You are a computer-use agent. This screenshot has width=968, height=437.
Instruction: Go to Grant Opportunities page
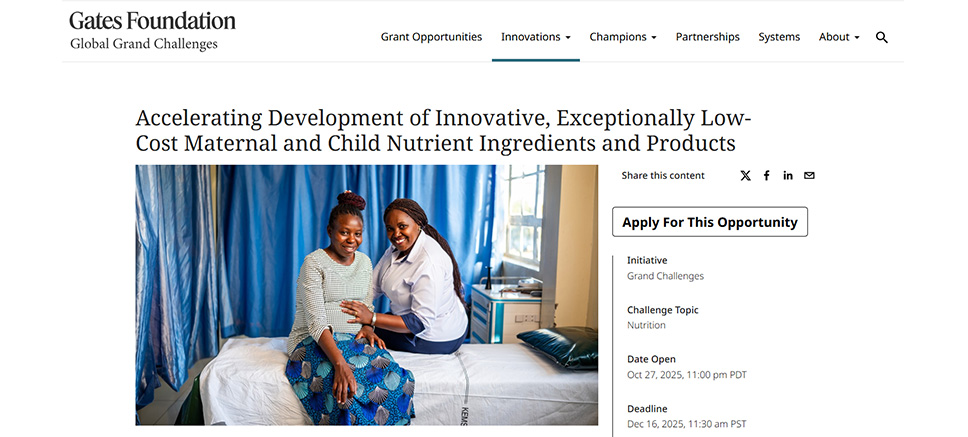pyautogui.click(x=431, y=37)
